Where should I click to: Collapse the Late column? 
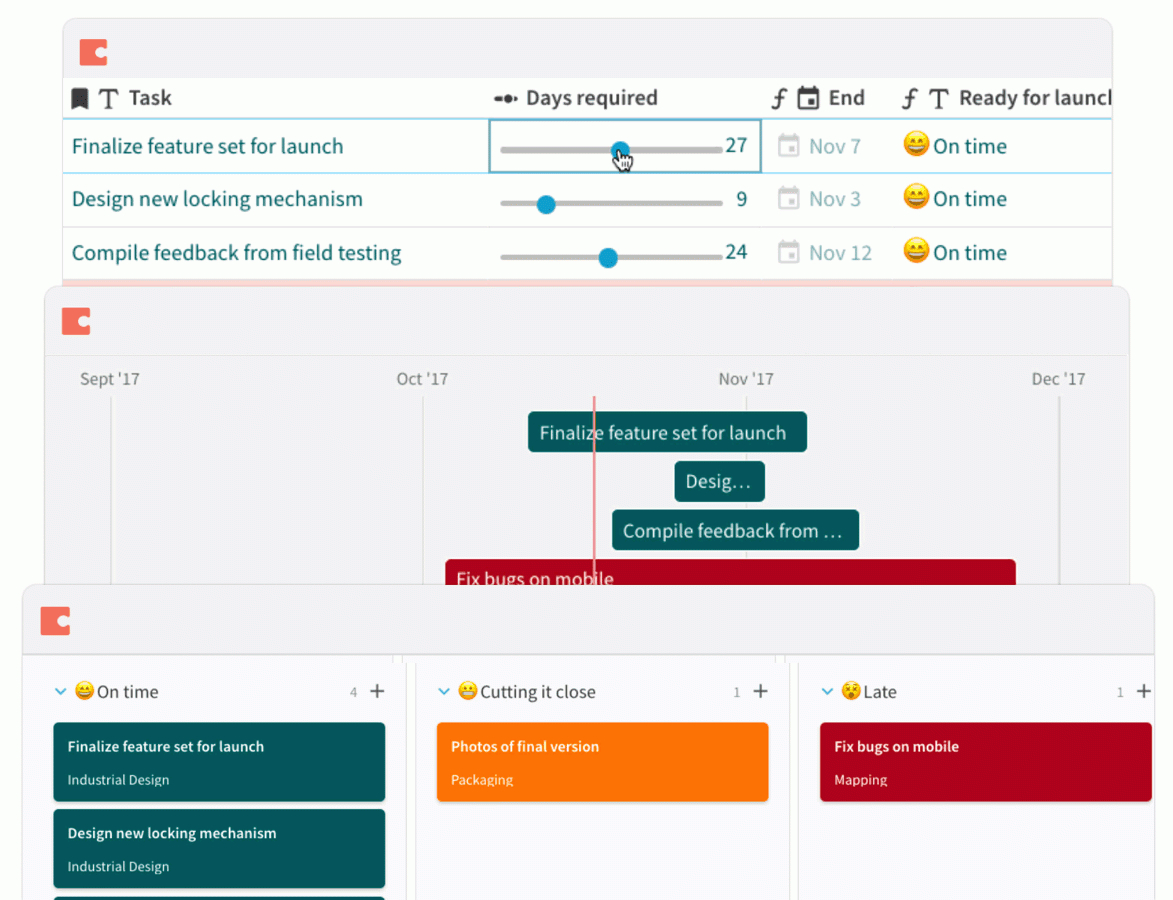[827, 691]
